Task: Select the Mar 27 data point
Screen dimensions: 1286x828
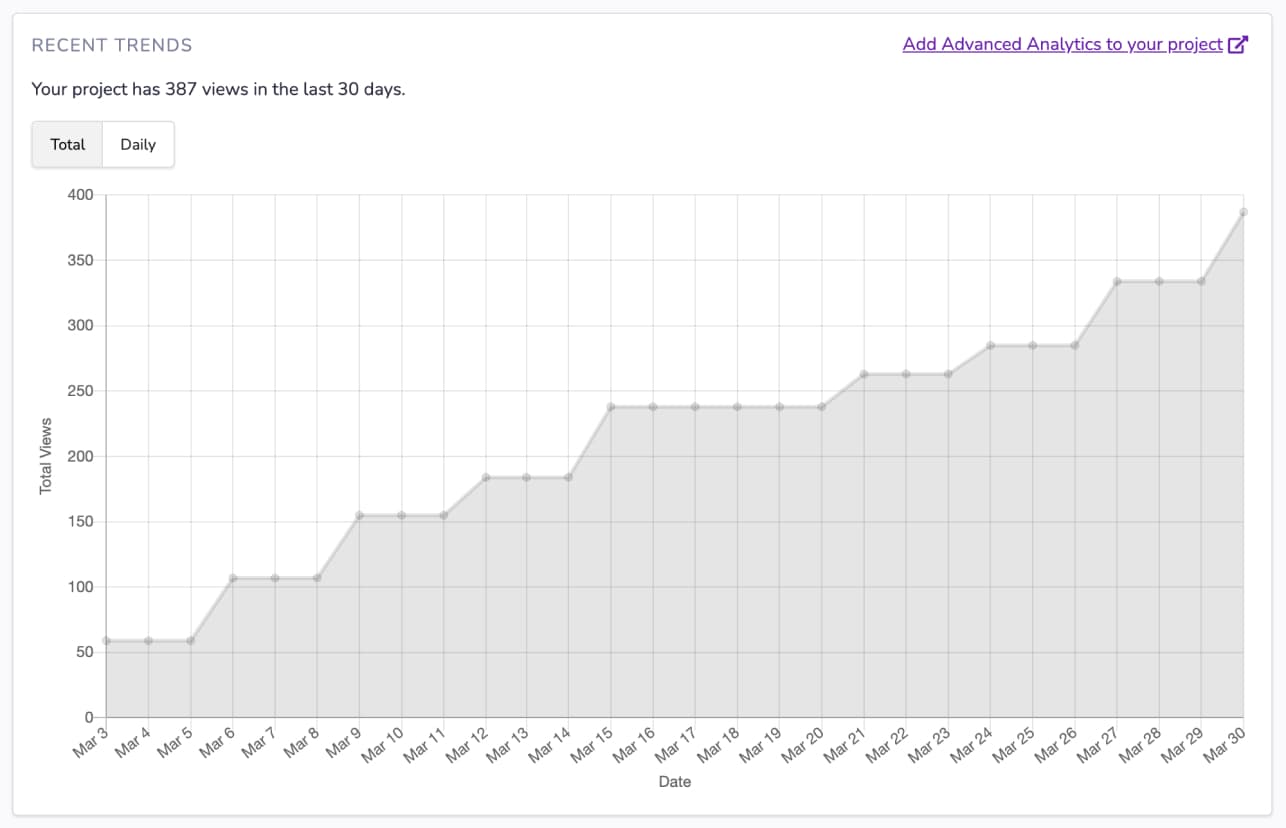Action: coord(1115,281)
